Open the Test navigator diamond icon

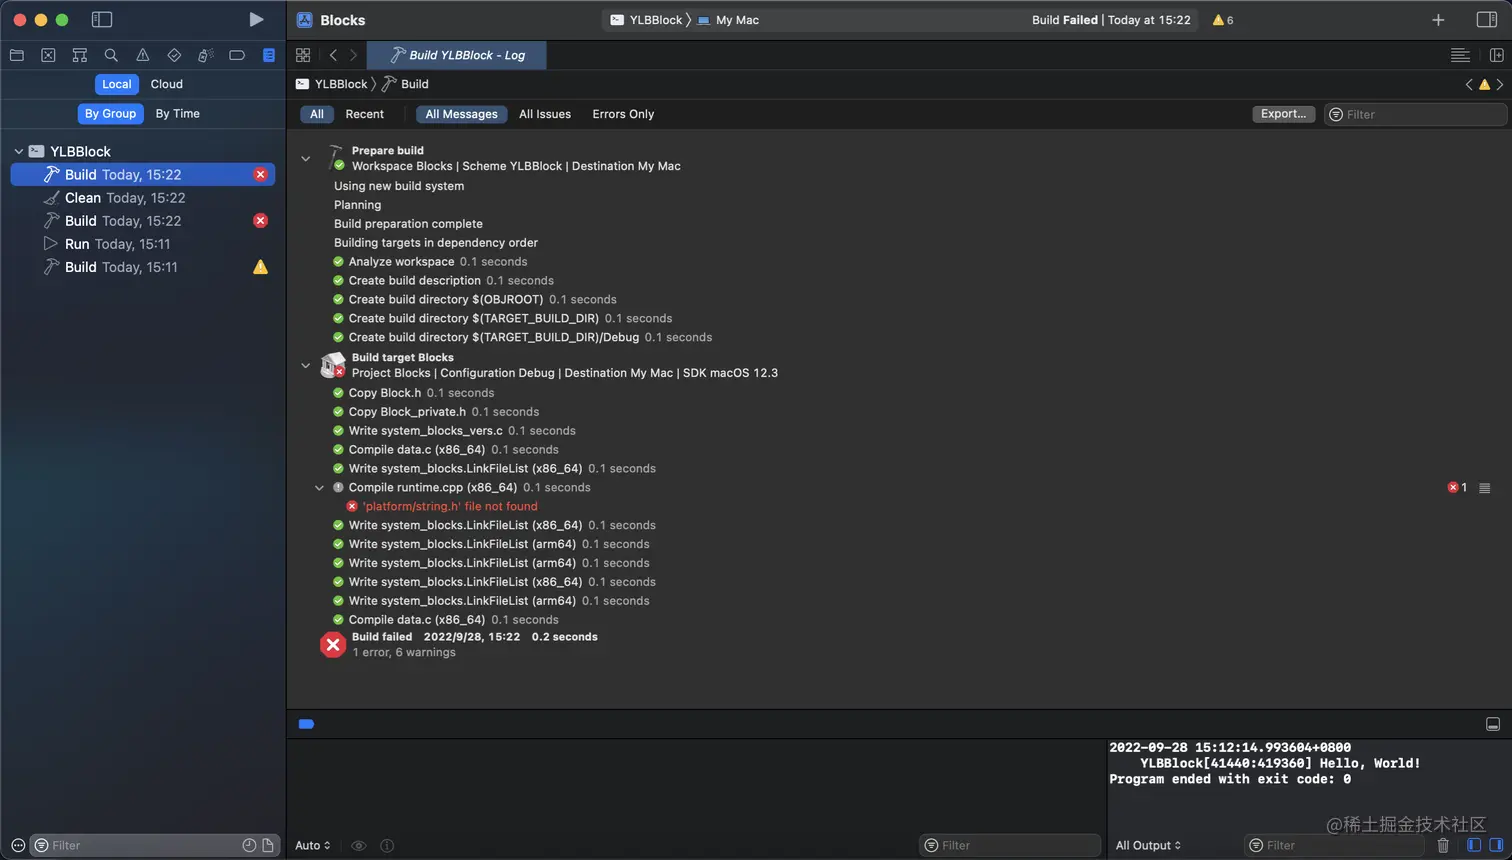[x=174, y=55]
